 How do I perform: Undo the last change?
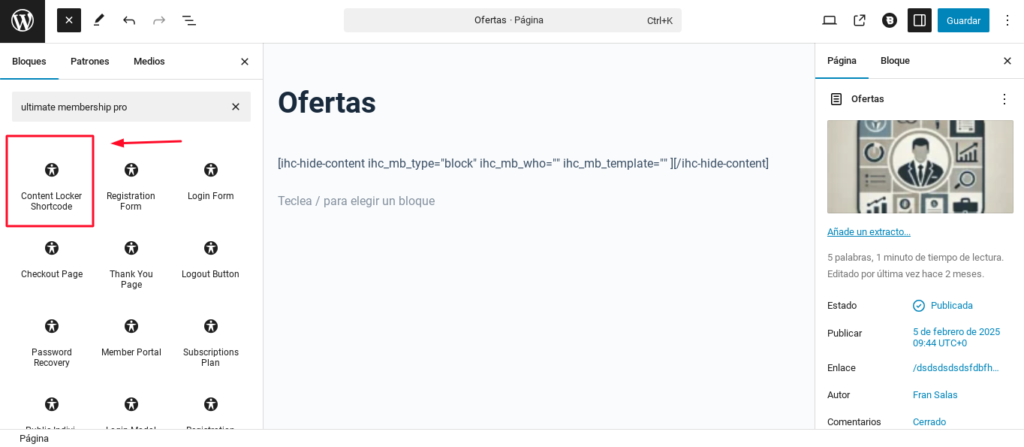pos(129,21)
